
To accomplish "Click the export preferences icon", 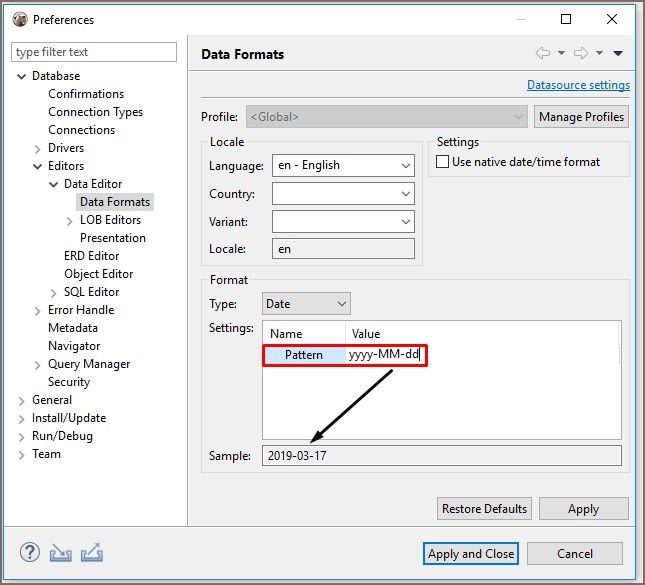I will point(92,553).
